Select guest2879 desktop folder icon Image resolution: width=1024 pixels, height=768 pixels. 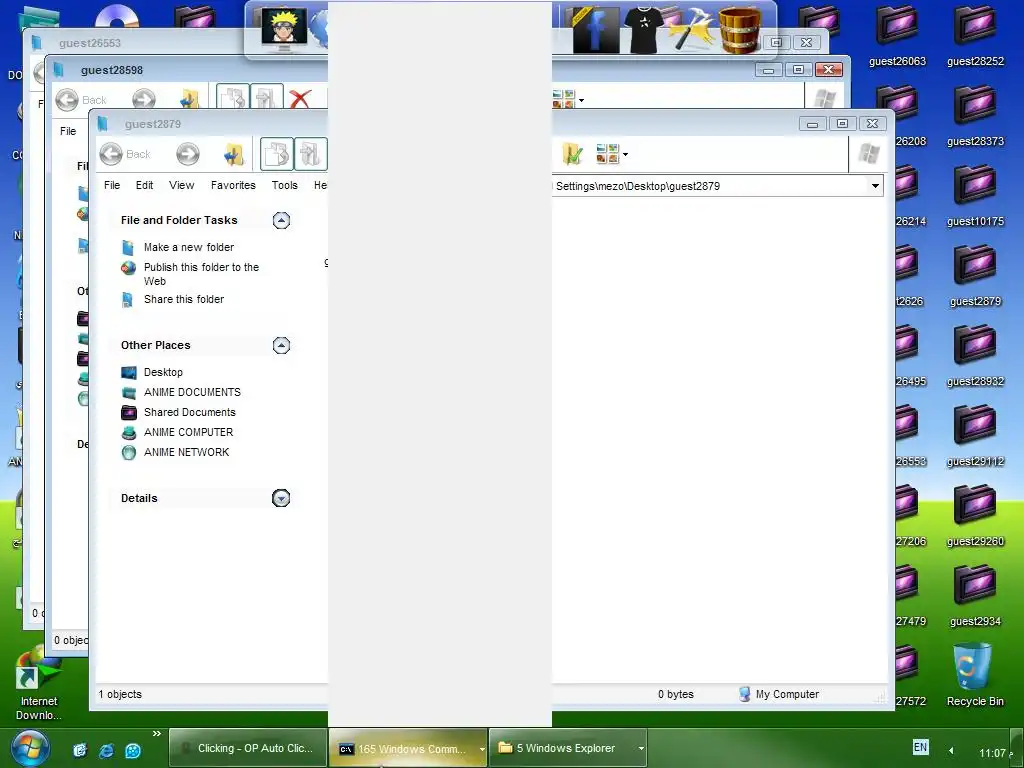click(x=975, y=276)
